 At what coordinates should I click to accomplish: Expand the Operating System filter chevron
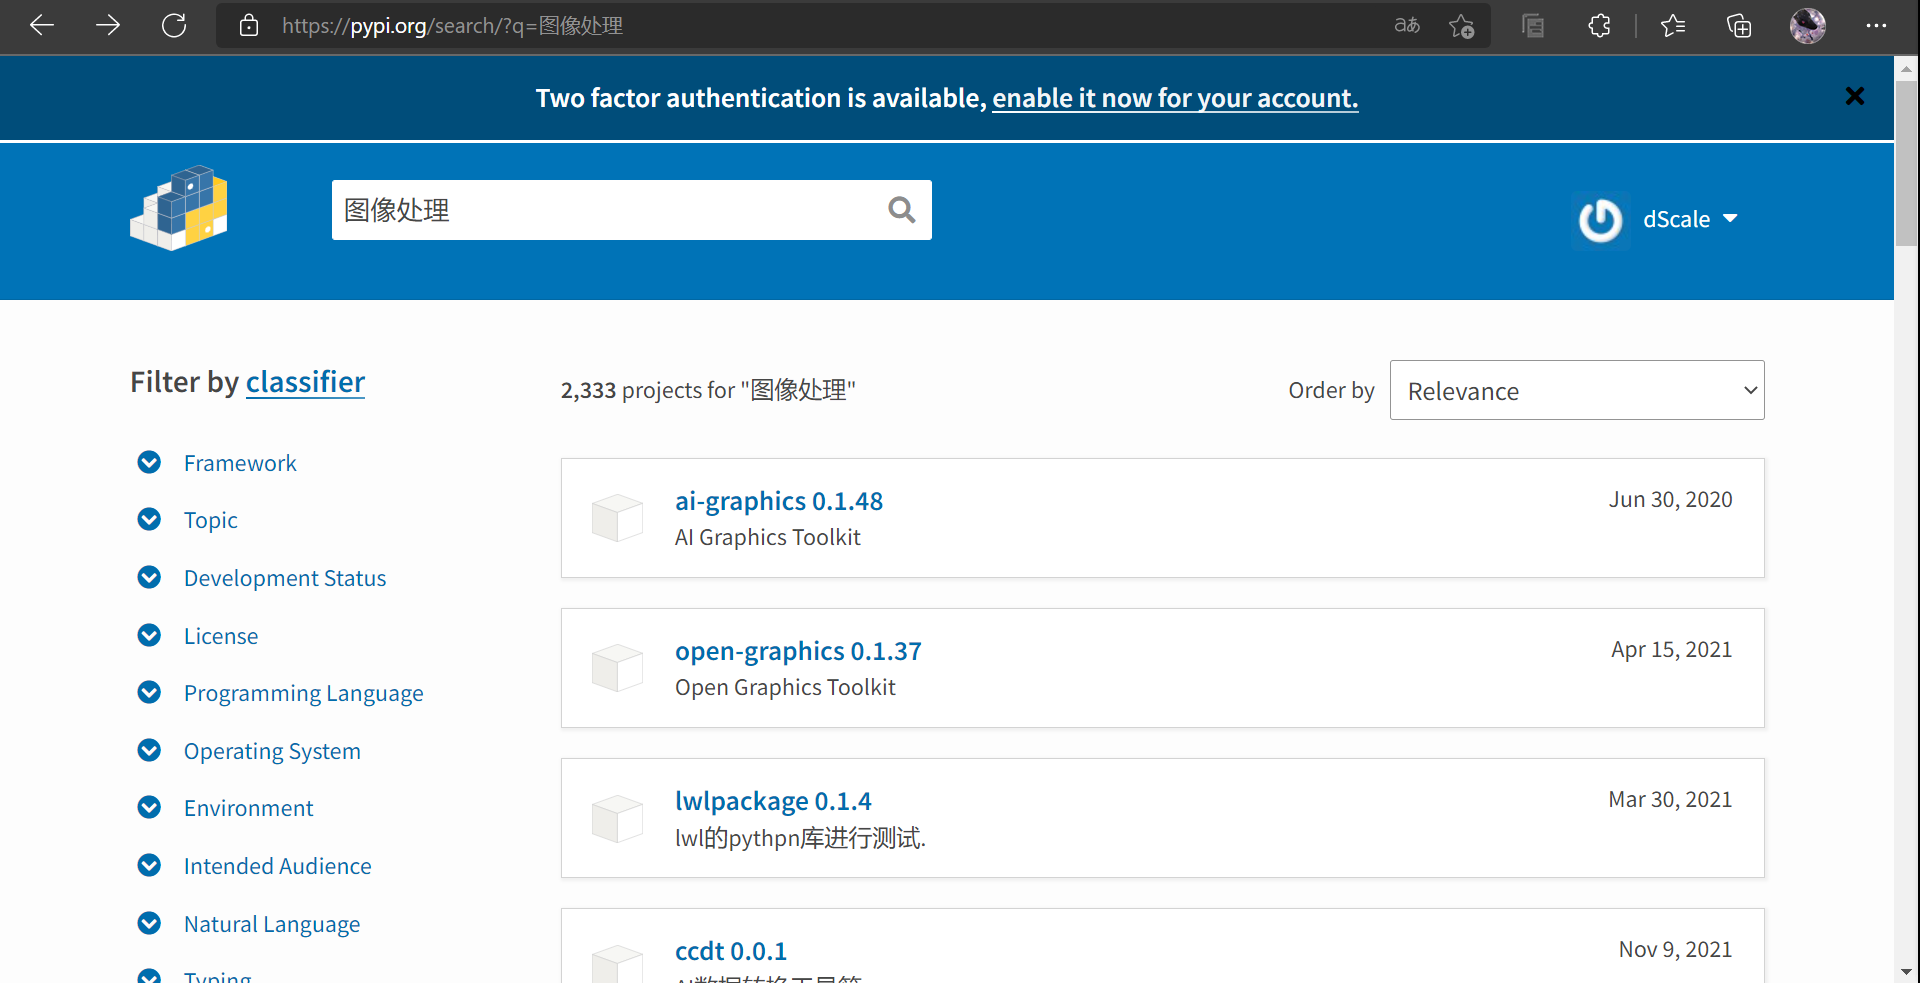coord(149,750)
